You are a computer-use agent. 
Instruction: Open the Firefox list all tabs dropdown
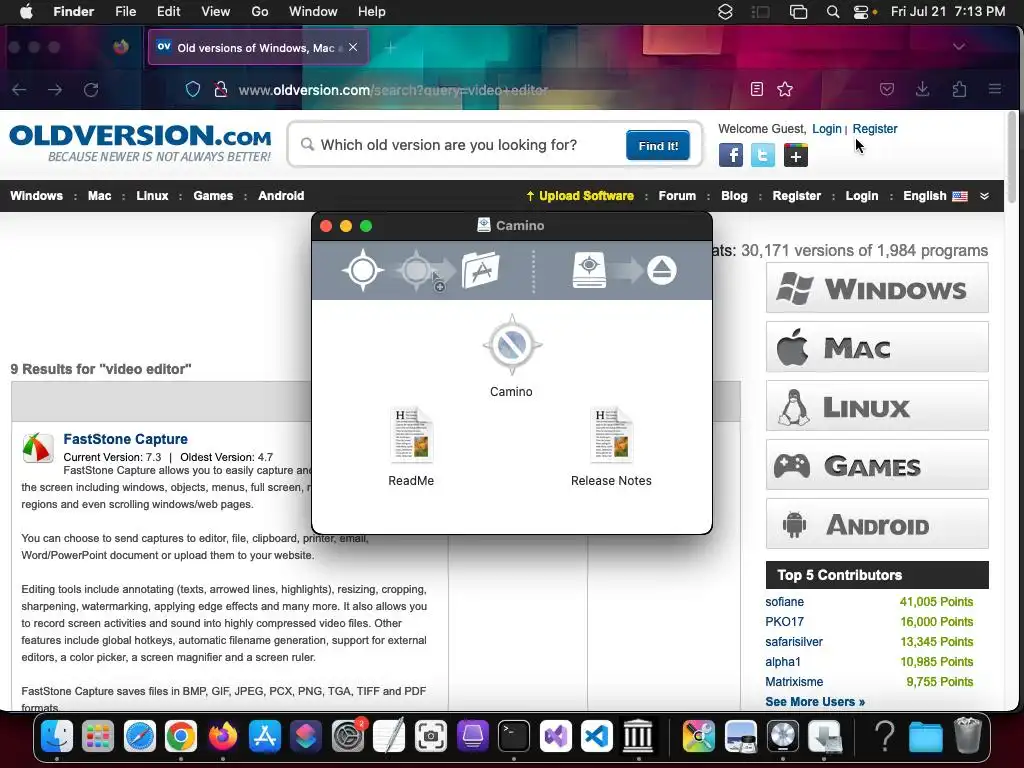(x=959, y=46)
